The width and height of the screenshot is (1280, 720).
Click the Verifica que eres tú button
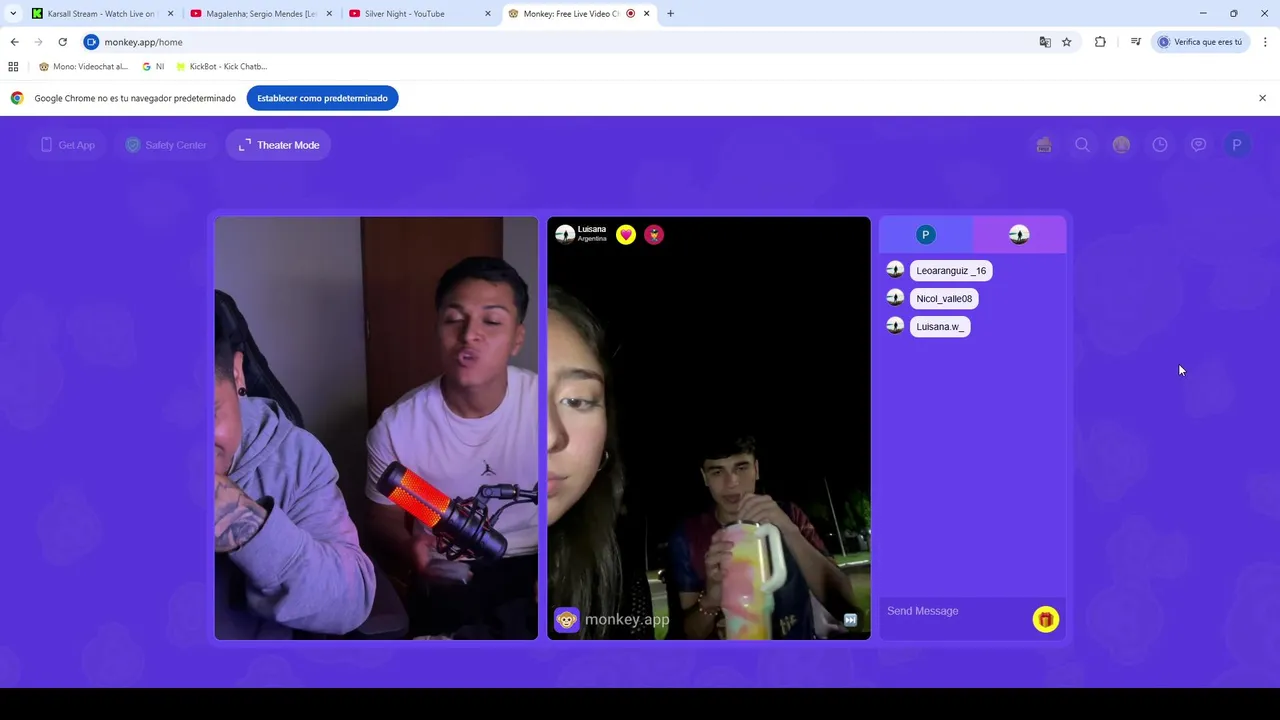coord(1200,42)
